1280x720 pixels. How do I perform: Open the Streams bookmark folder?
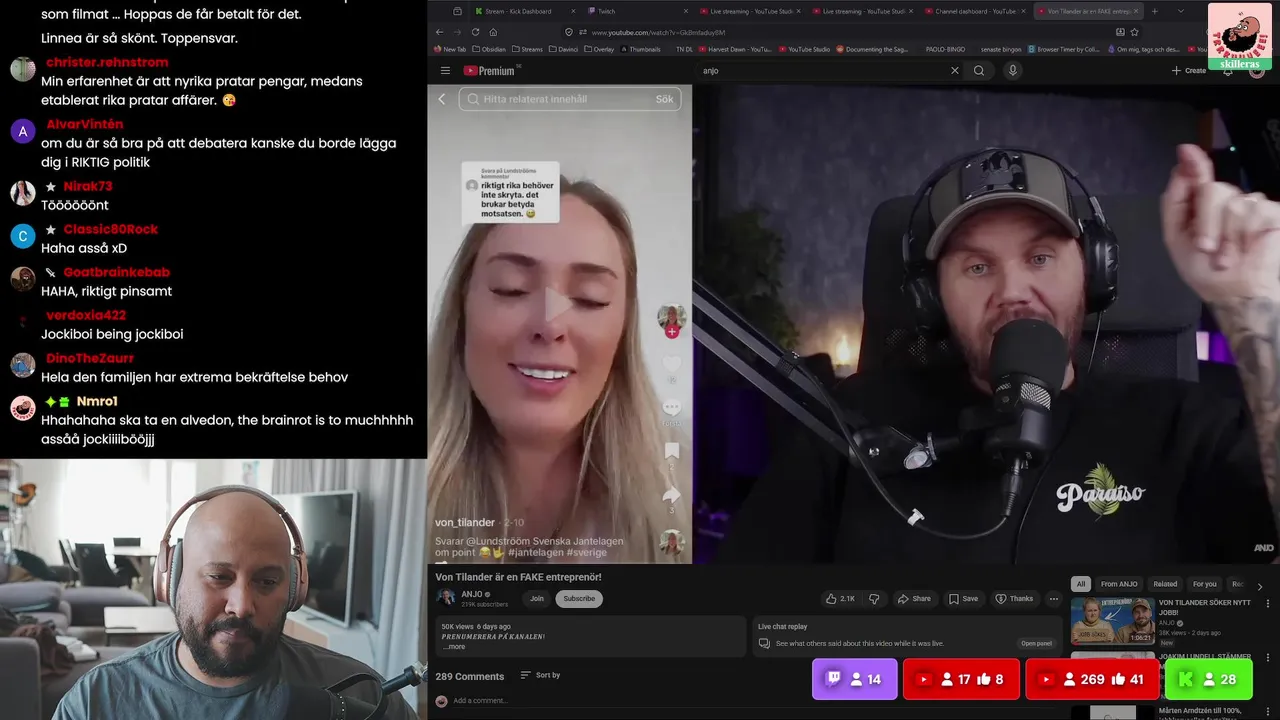(x=527, y=49)
